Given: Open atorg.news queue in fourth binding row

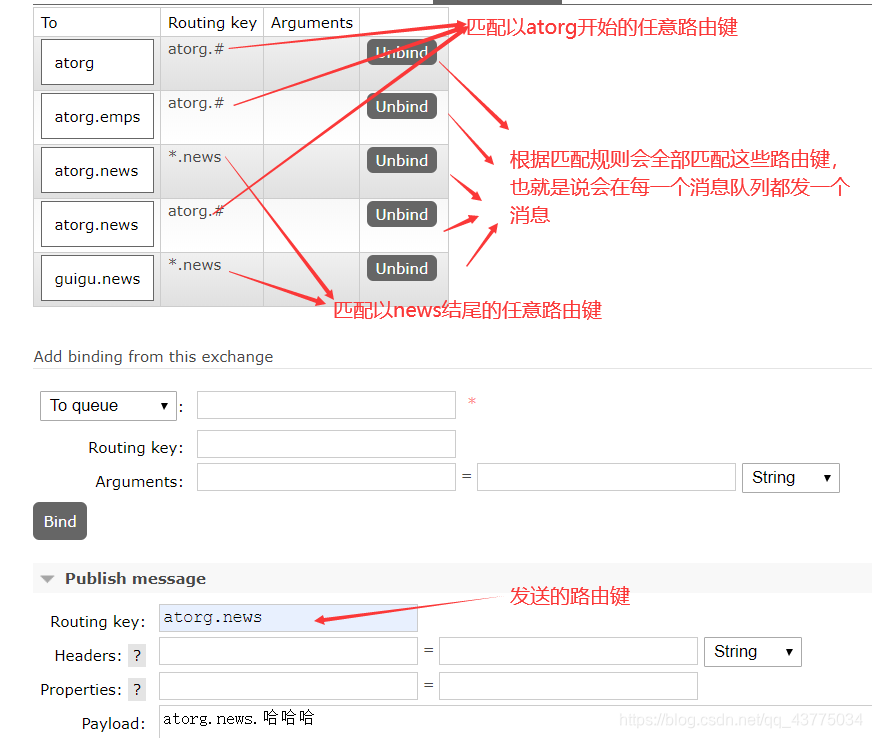Looking at the screenshot, I should [x=96, y=225].
